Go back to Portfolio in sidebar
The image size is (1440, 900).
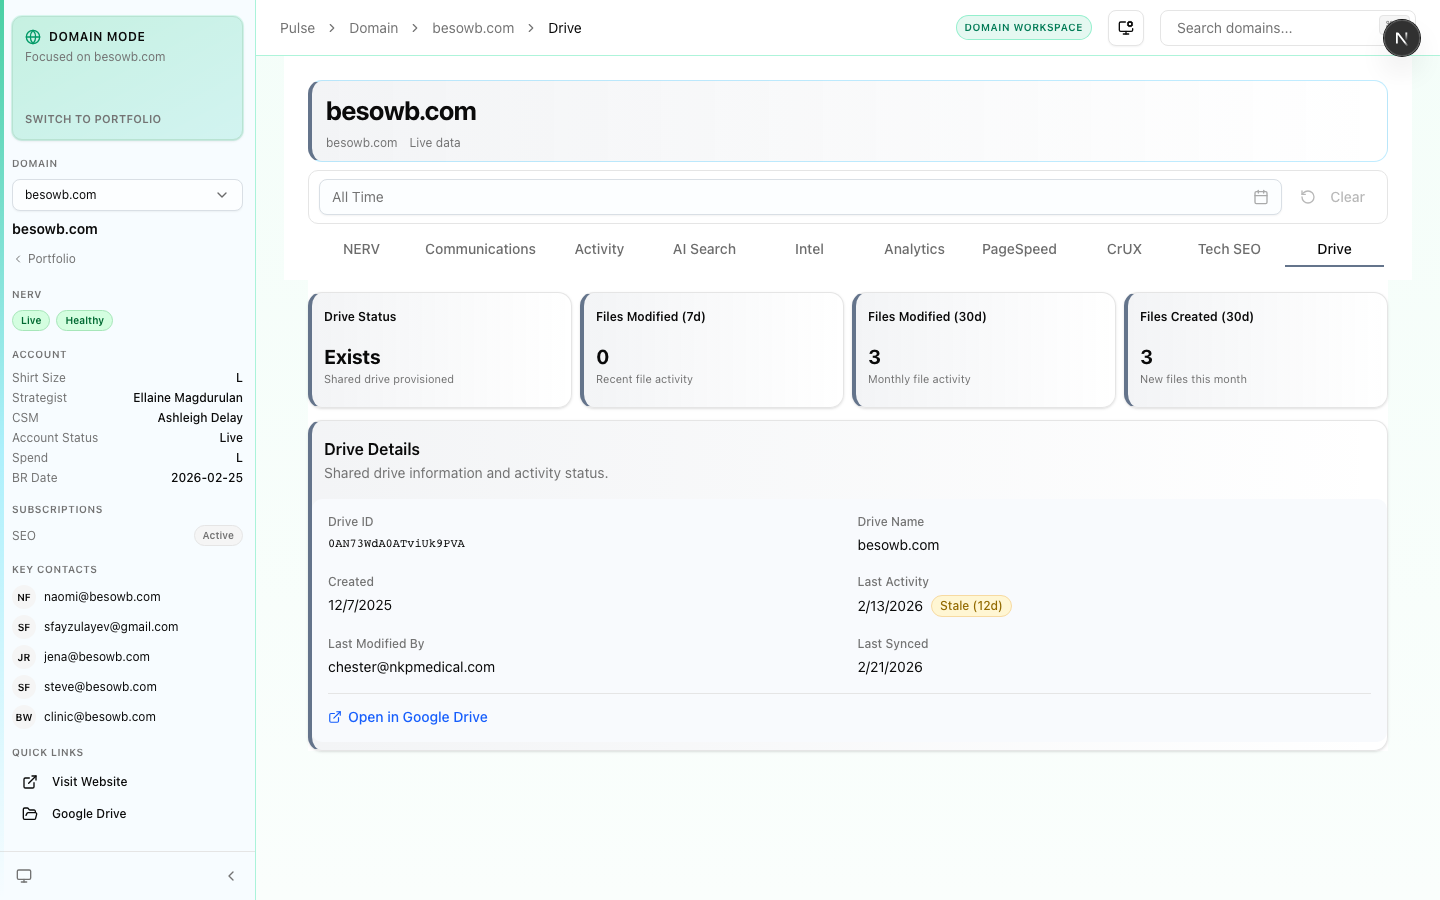tap(51, 259)
